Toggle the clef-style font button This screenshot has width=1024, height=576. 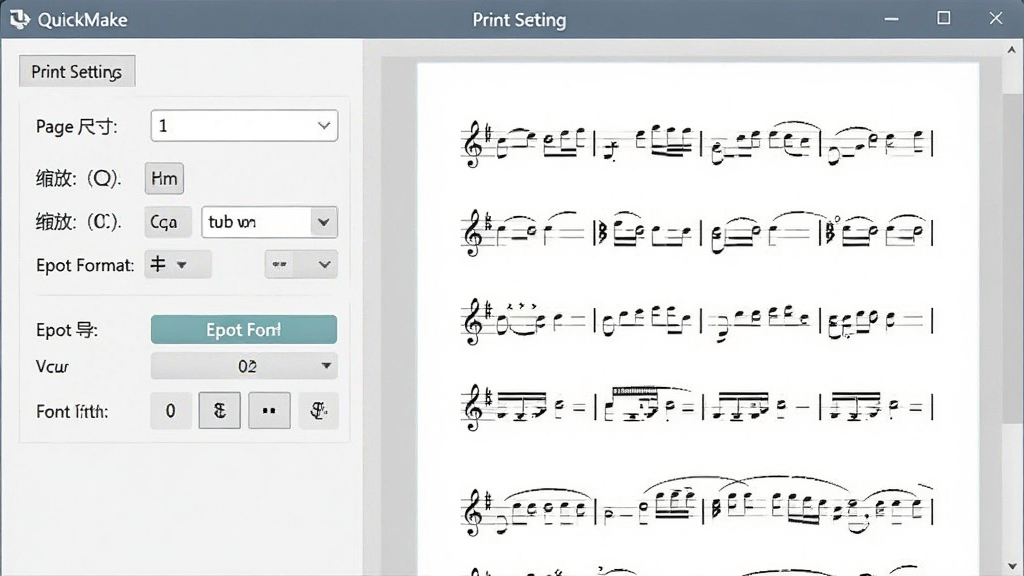[219, 411]
